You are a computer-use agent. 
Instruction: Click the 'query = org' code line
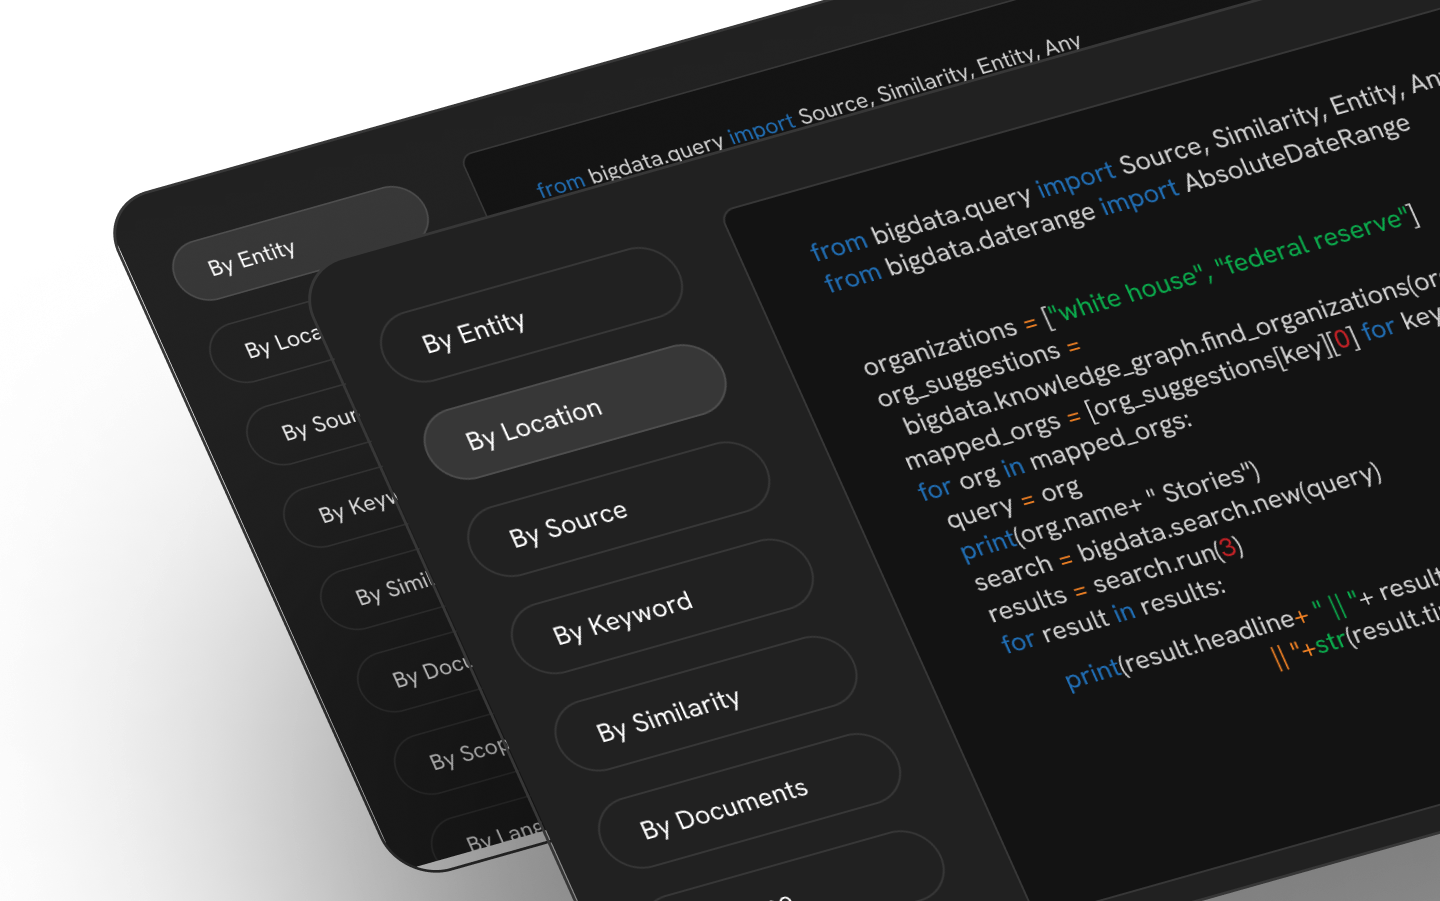pyautogui.click(x=1014, y=503)
